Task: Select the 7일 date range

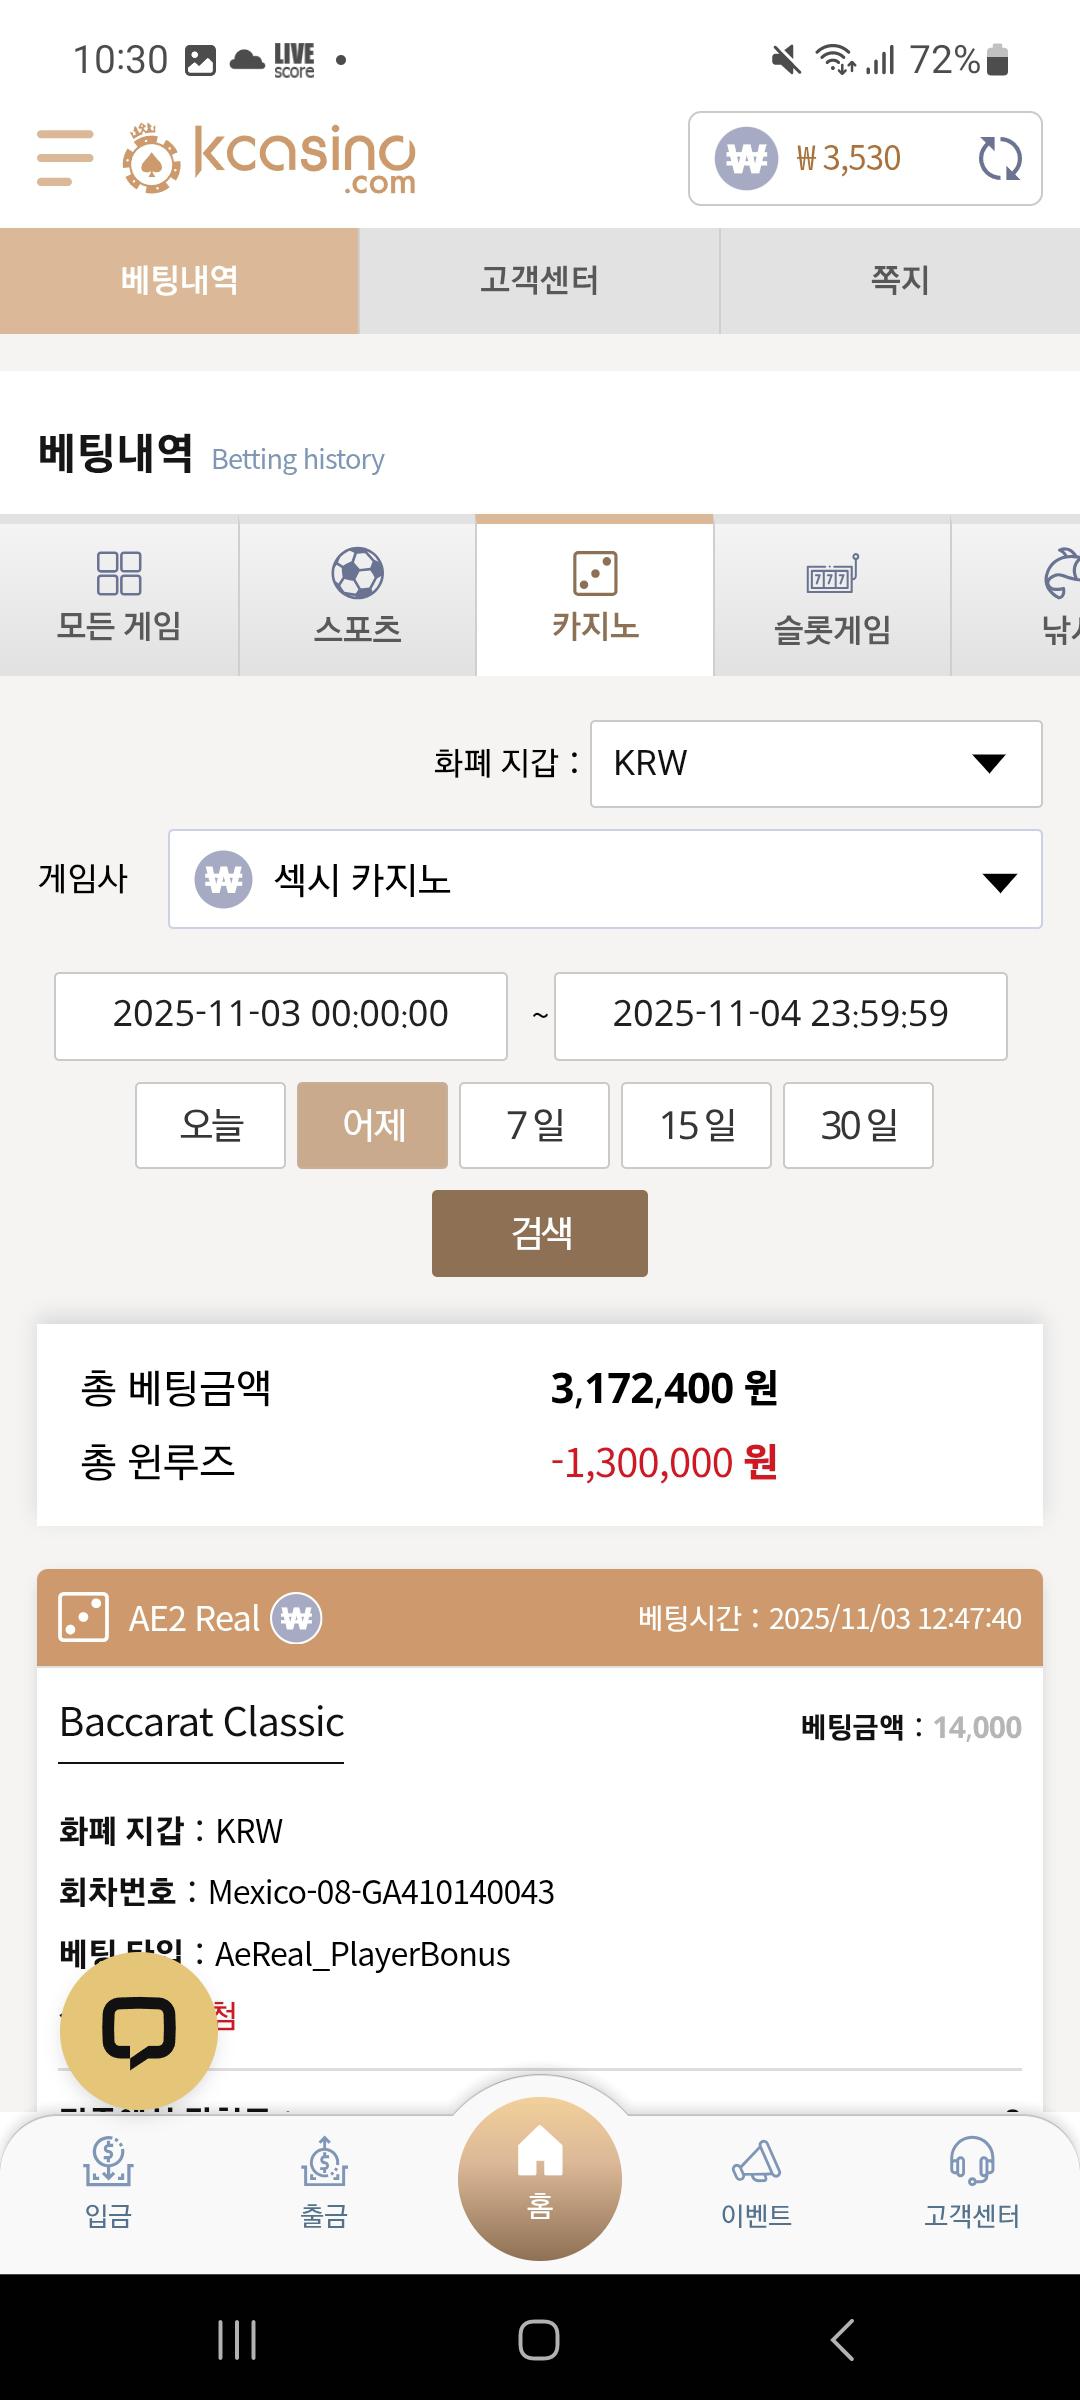Action: point(534,1125)
